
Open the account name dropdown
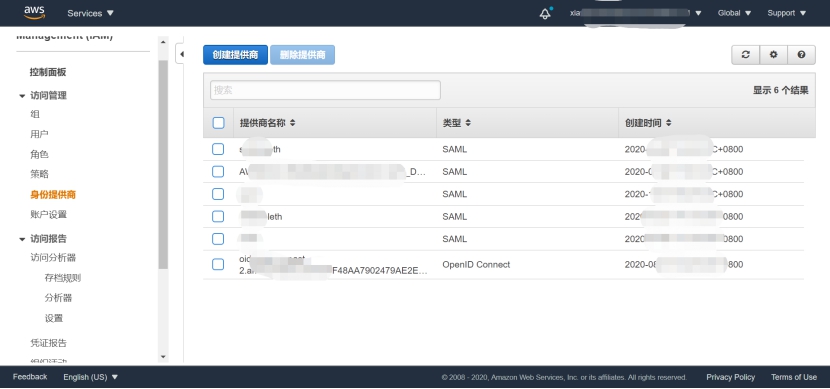(x=635, y=13)
